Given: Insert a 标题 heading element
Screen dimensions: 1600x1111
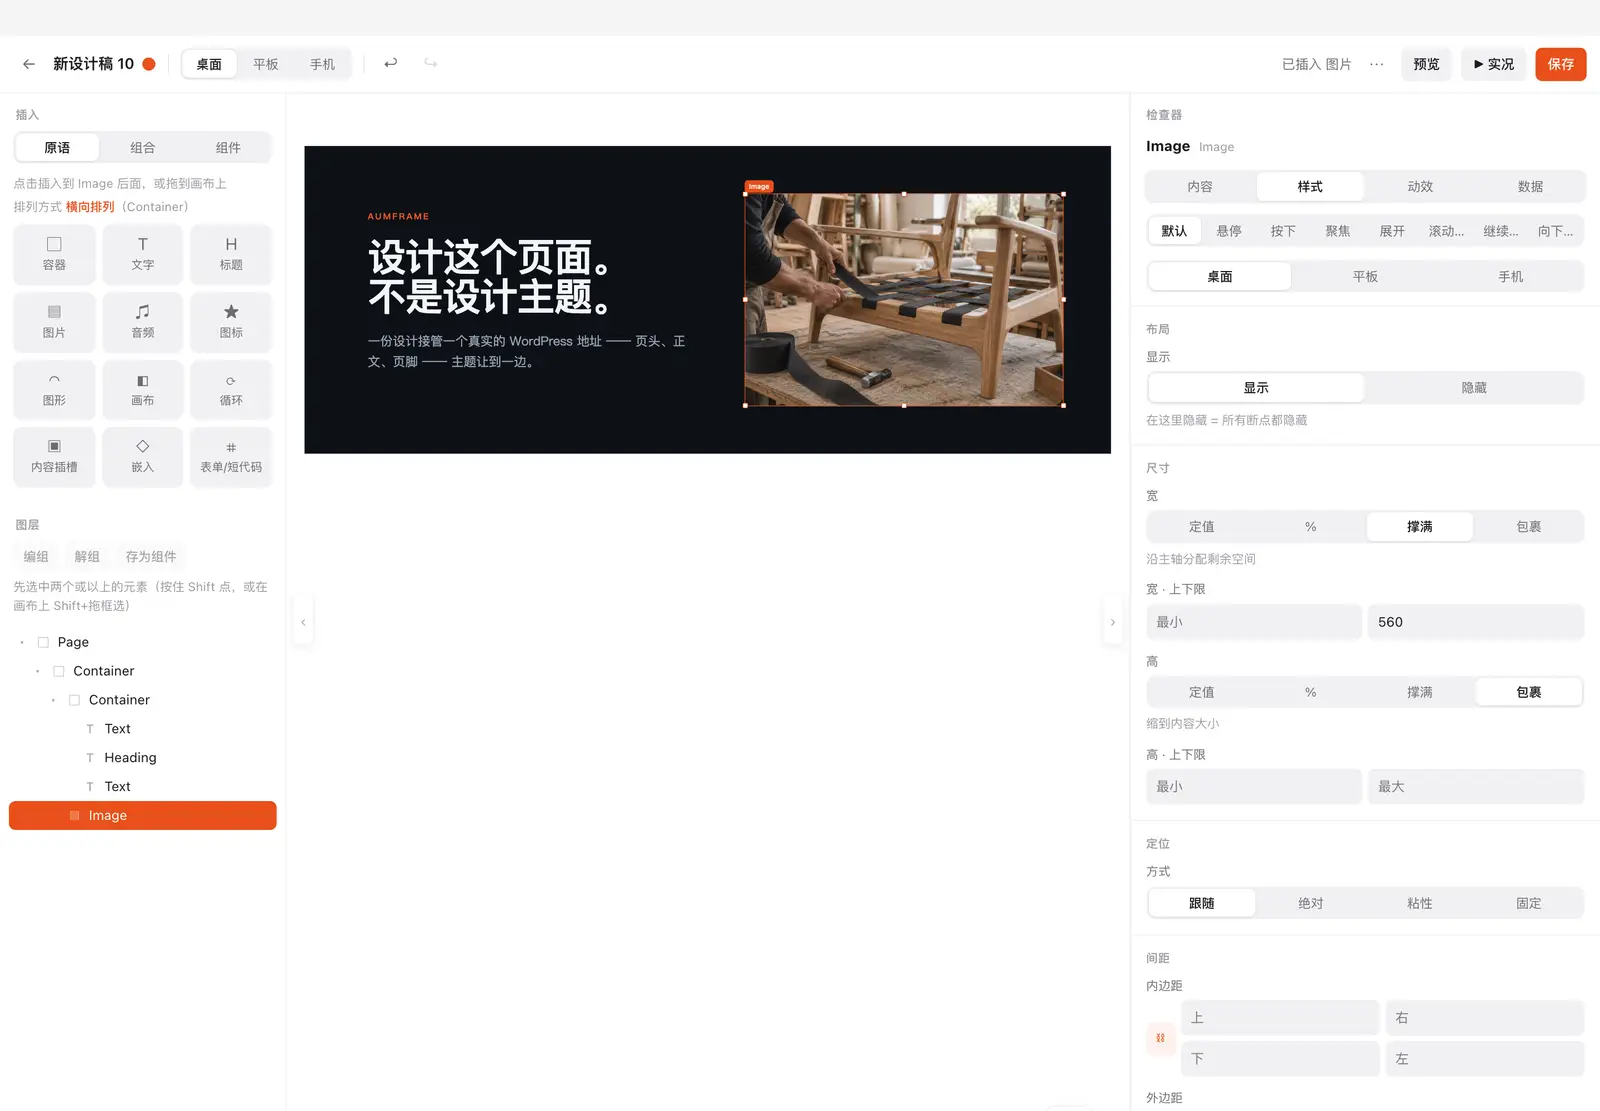Looking at the screenshot, I should click(x=231, y=254).
